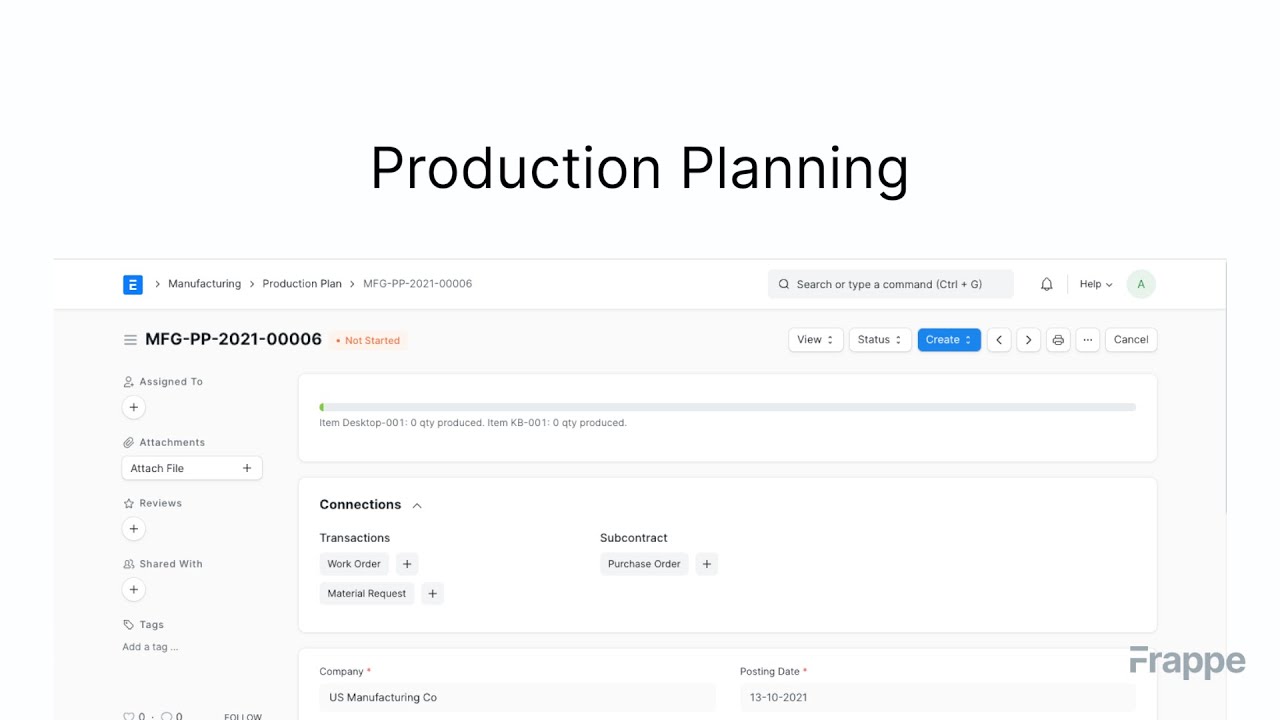Add a new Material Request
The height and width of the screenshot is (720, 1280).
[432, 594]
